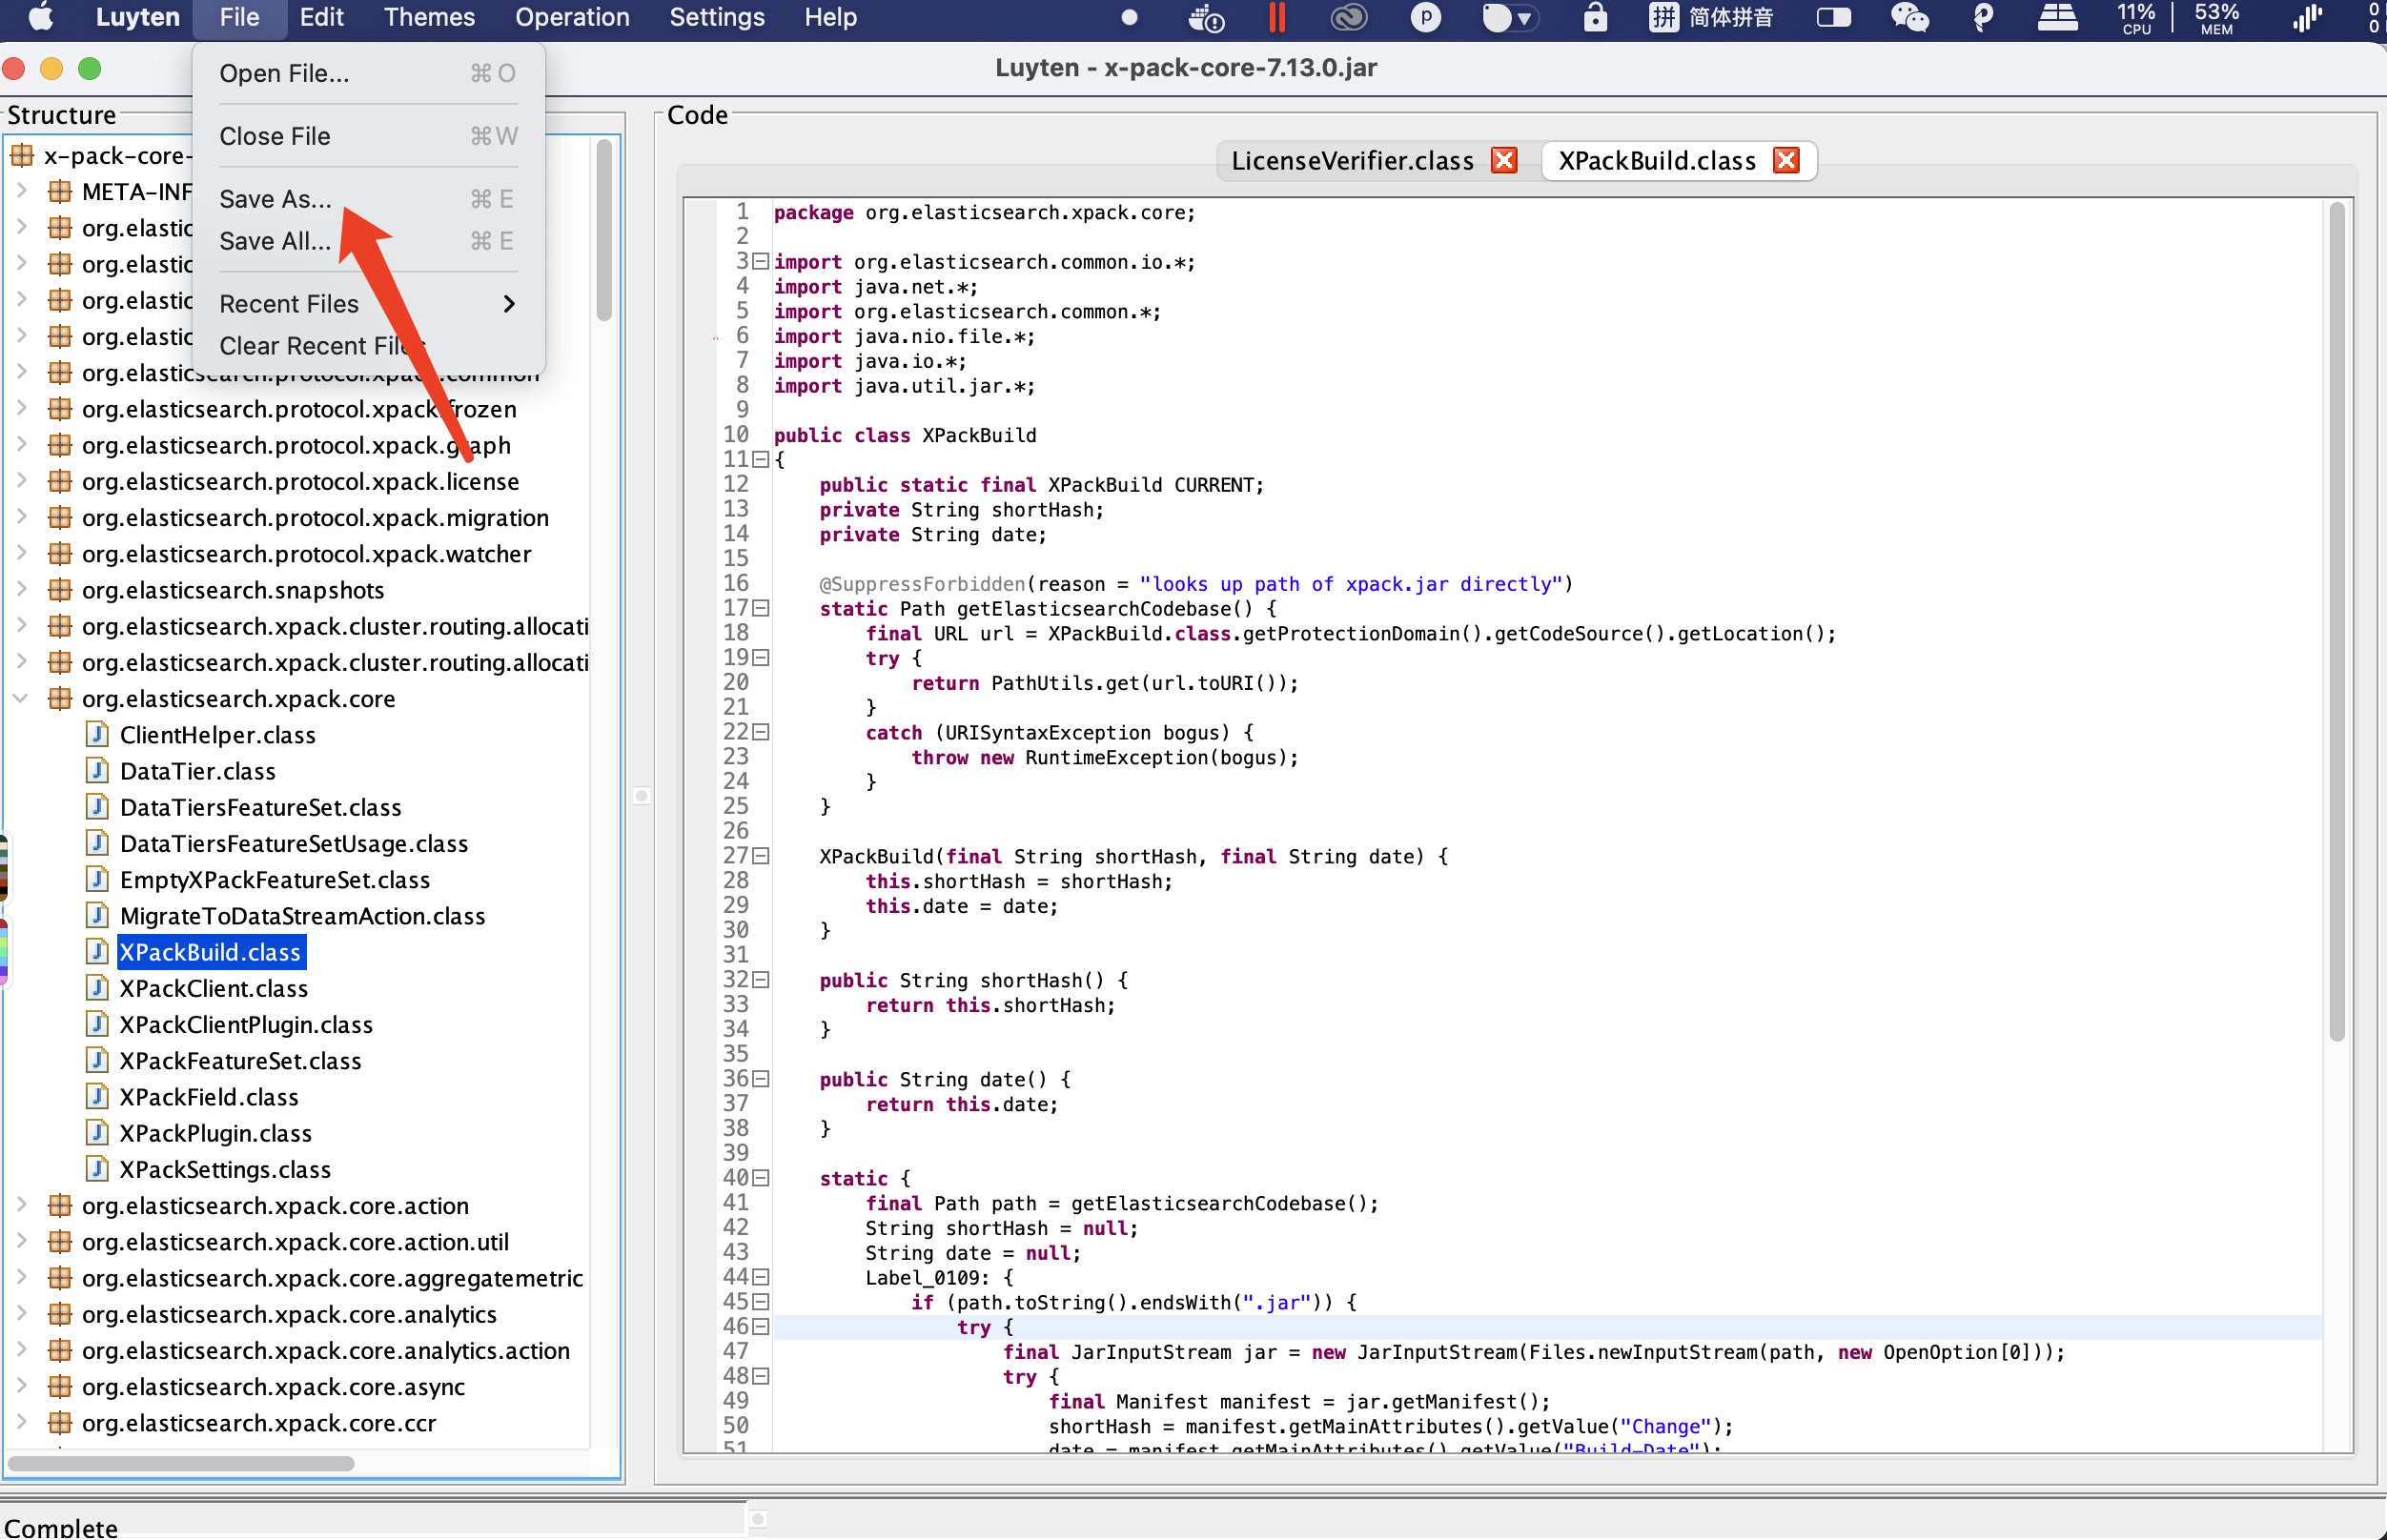Select XPackFeatureSet.class in the tree

tap(240, 1061)
